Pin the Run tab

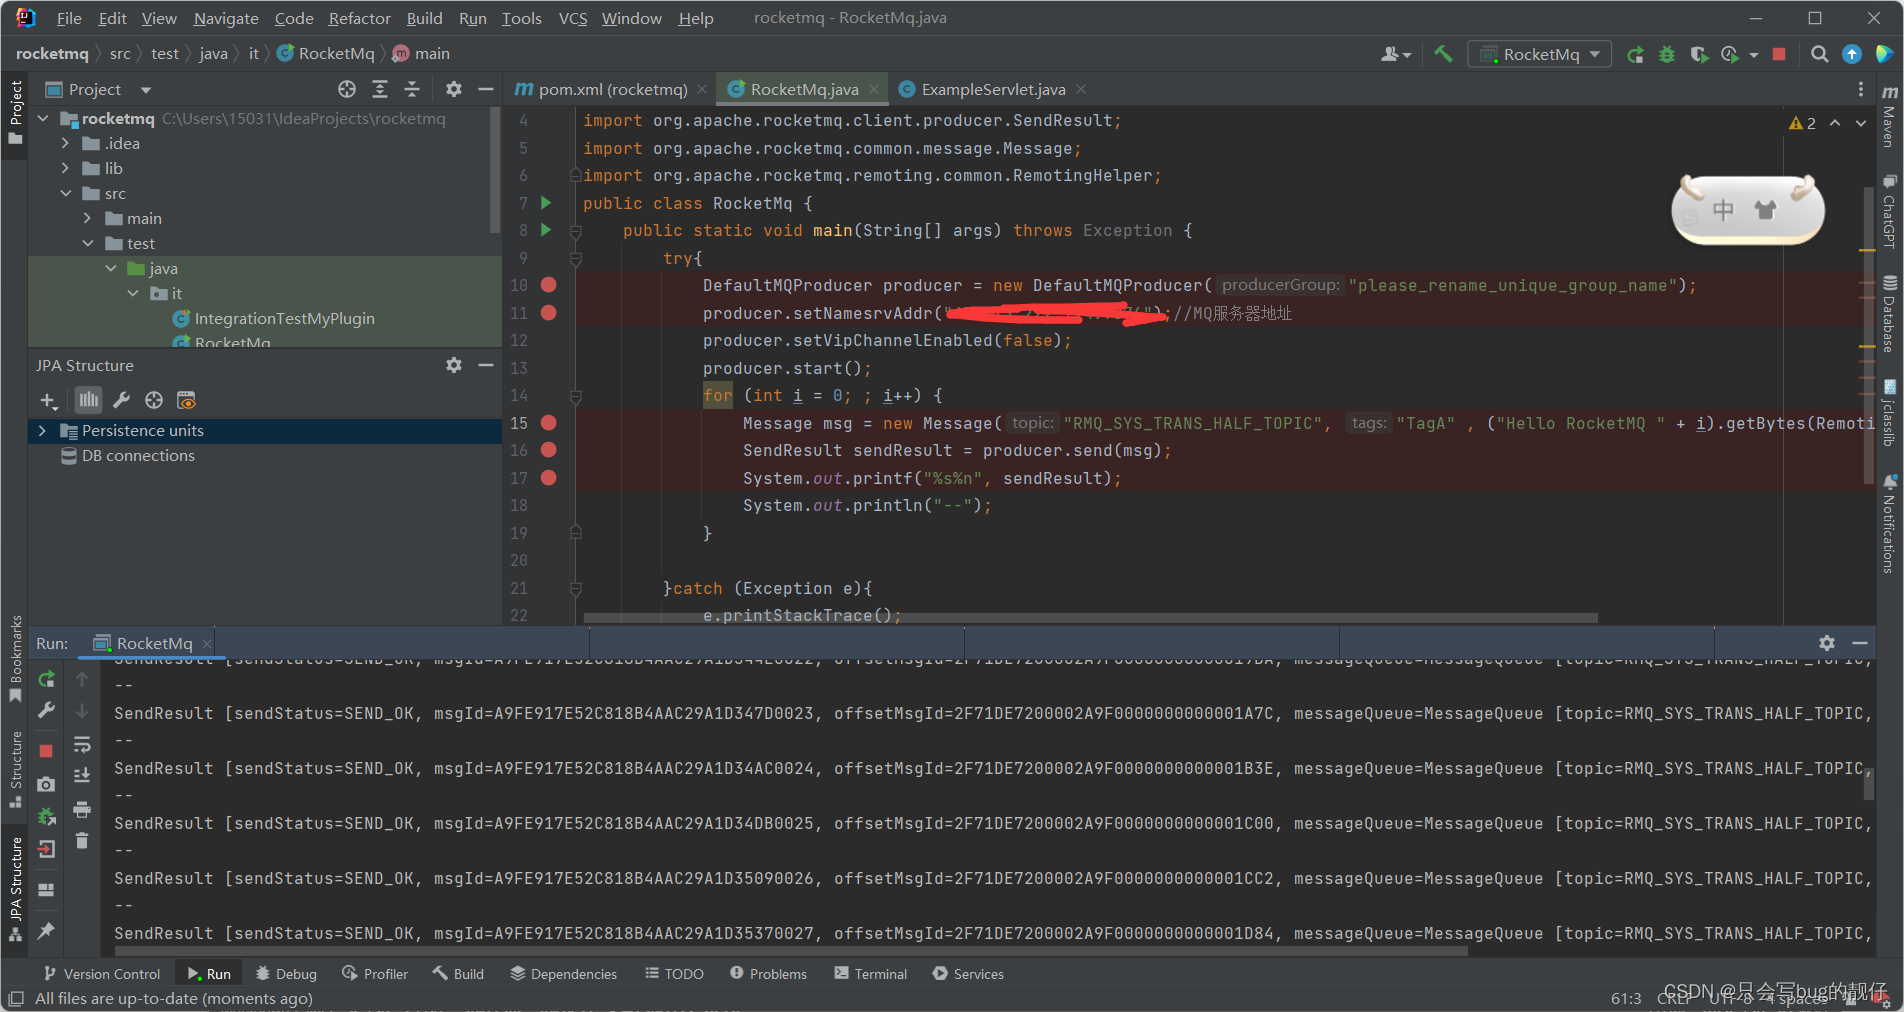tap(46, 931)
